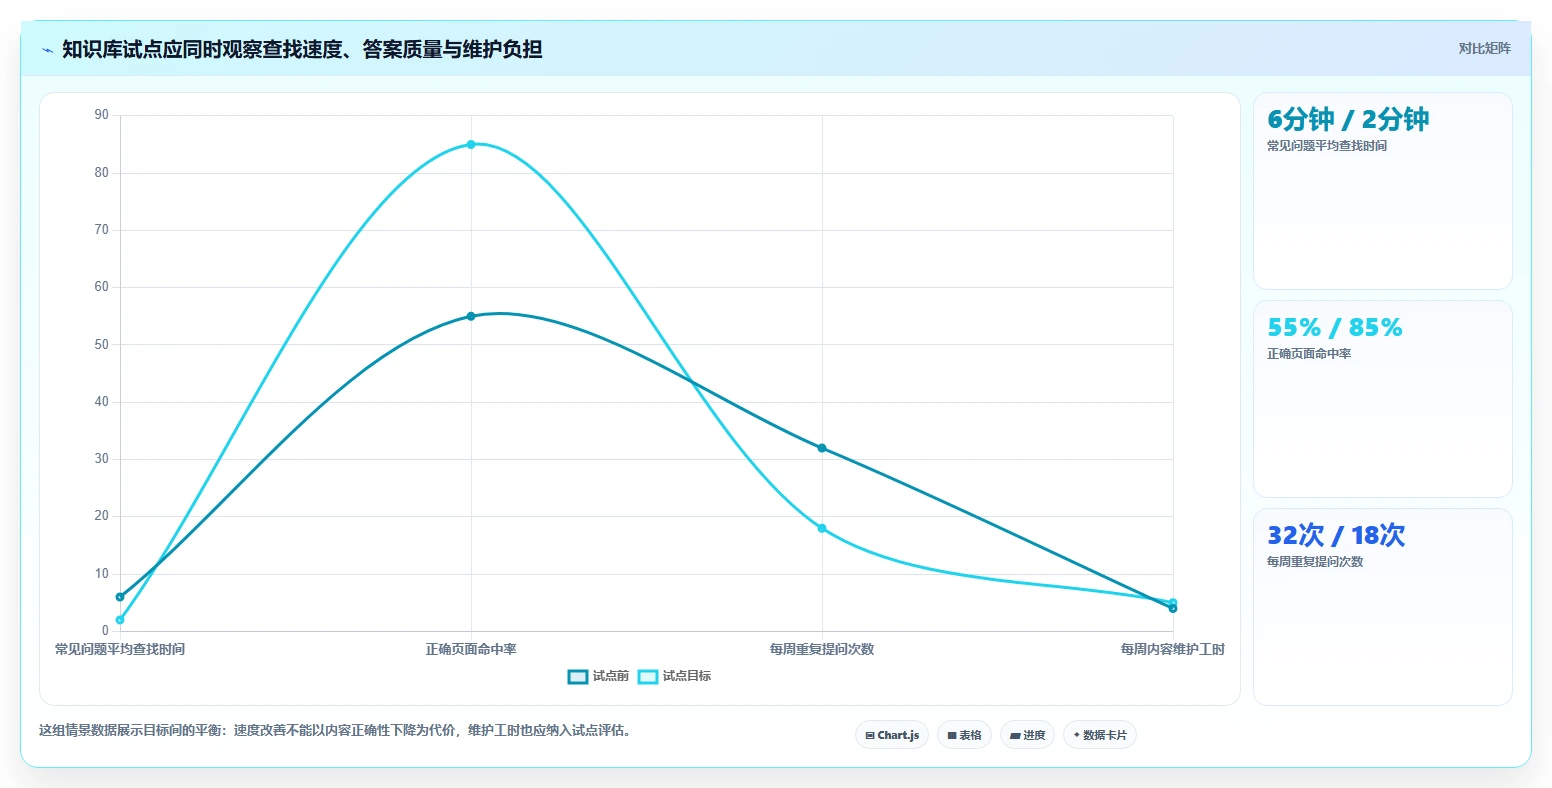The height and width of the screenshot is (788, 1552).
Task: Select the 数据卡片 pill button
Action: (1099, 735)
